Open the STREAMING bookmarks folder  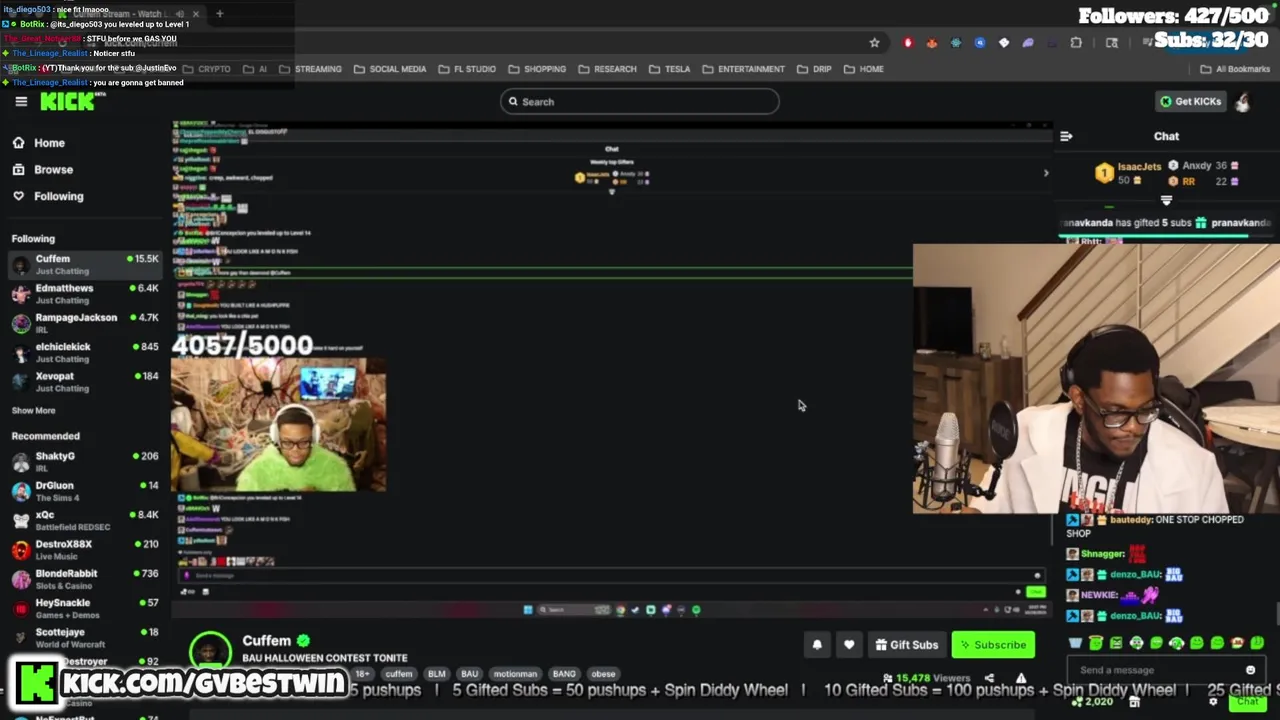(311, 69)
